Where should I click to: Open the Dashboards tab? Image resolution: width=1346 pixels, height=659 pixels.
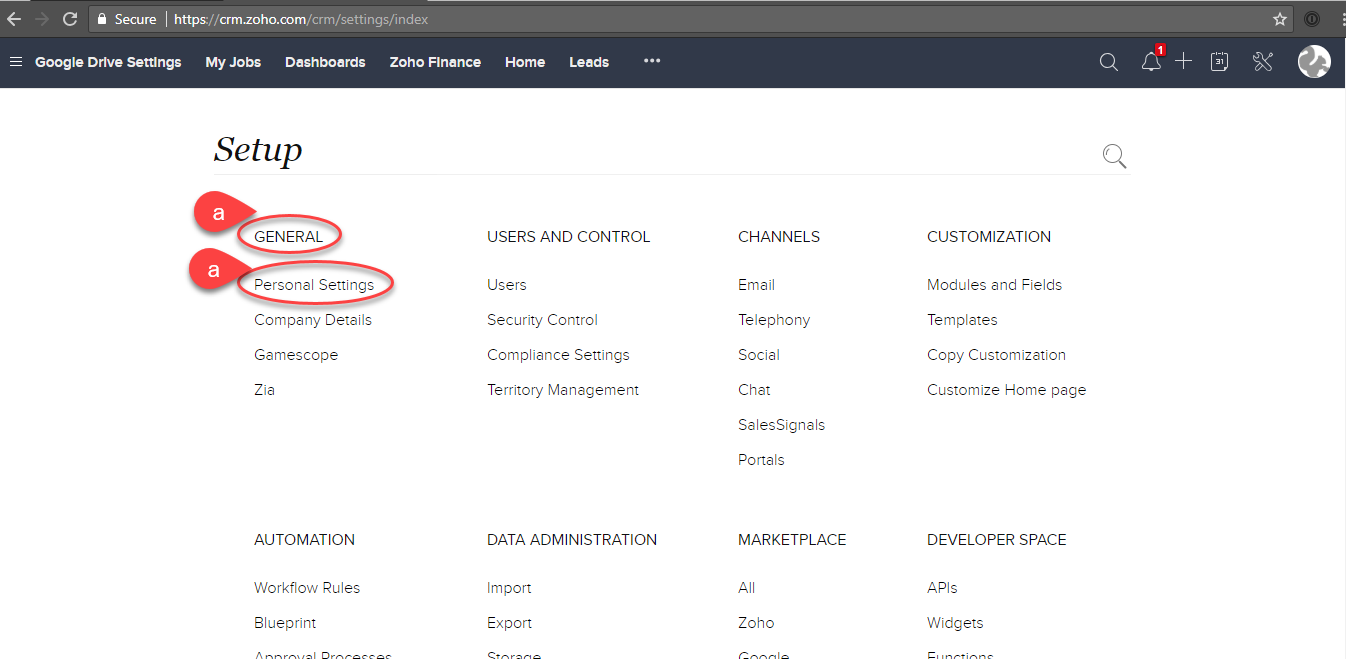click(x=325, y=62)
